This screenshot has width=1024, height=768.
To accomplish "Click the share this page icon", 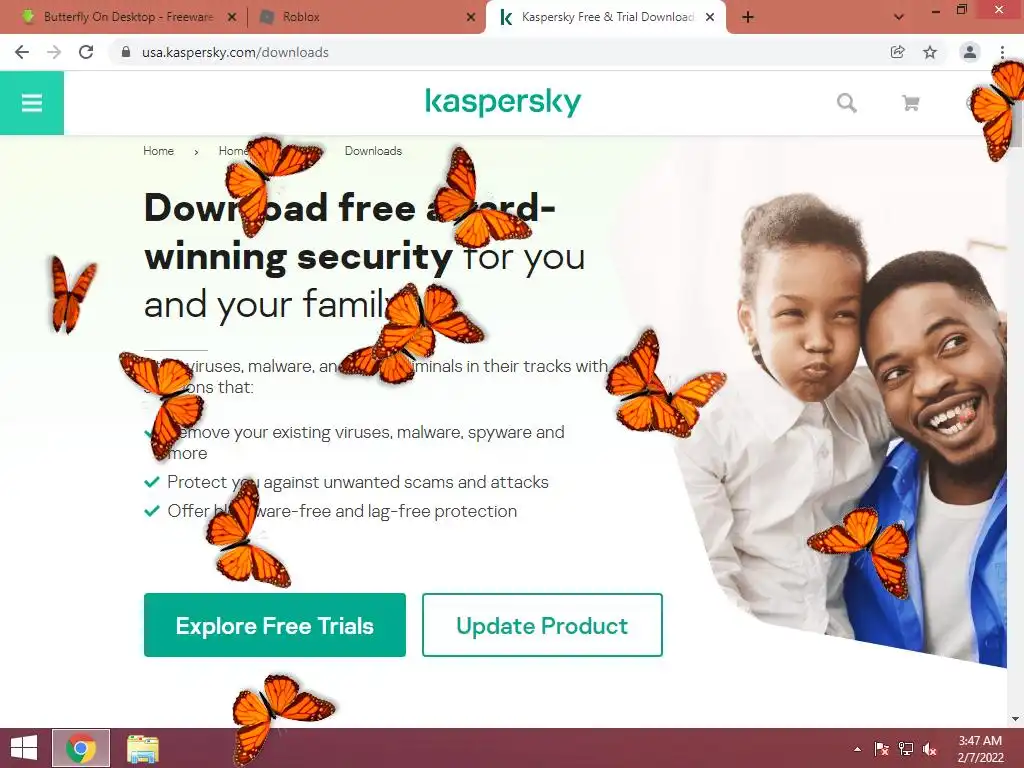I will (898, 52).
